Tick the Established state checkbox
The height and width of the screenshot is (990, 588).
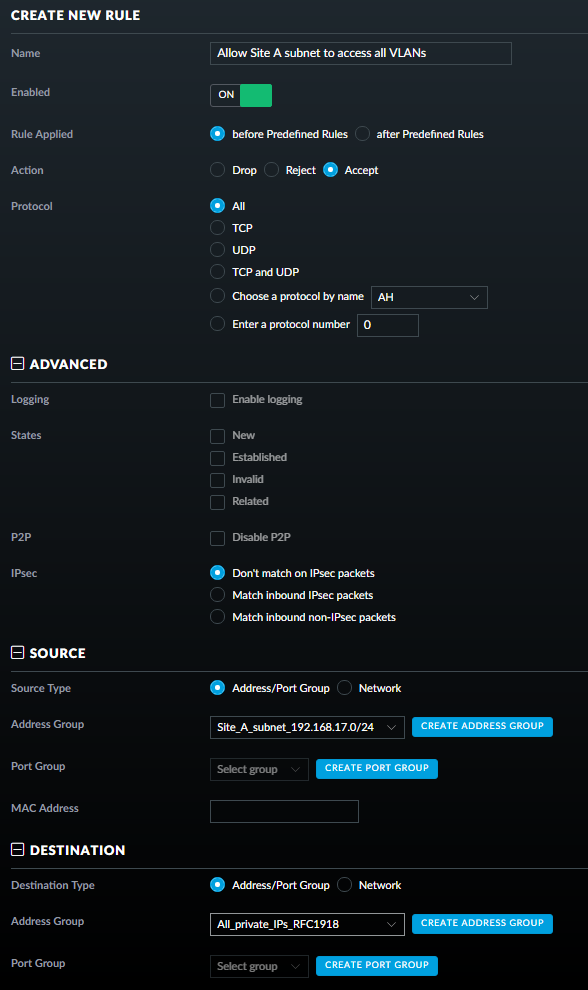(x=217, y=458)
